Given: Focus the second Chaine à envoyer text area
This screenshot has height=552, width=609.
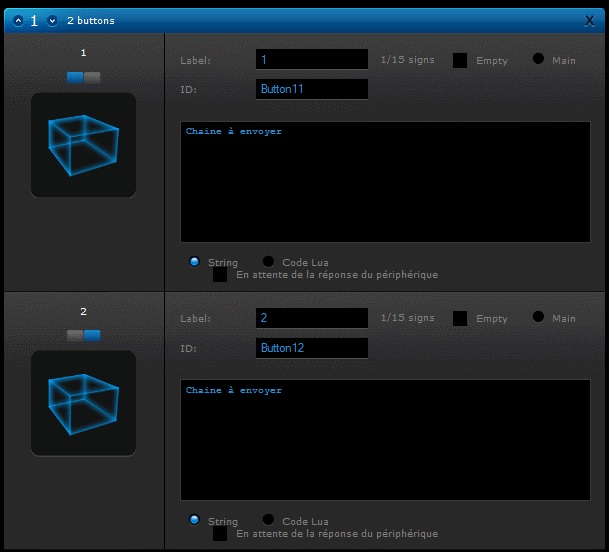Looking at the screenshot, I should [x=385, y=440].
